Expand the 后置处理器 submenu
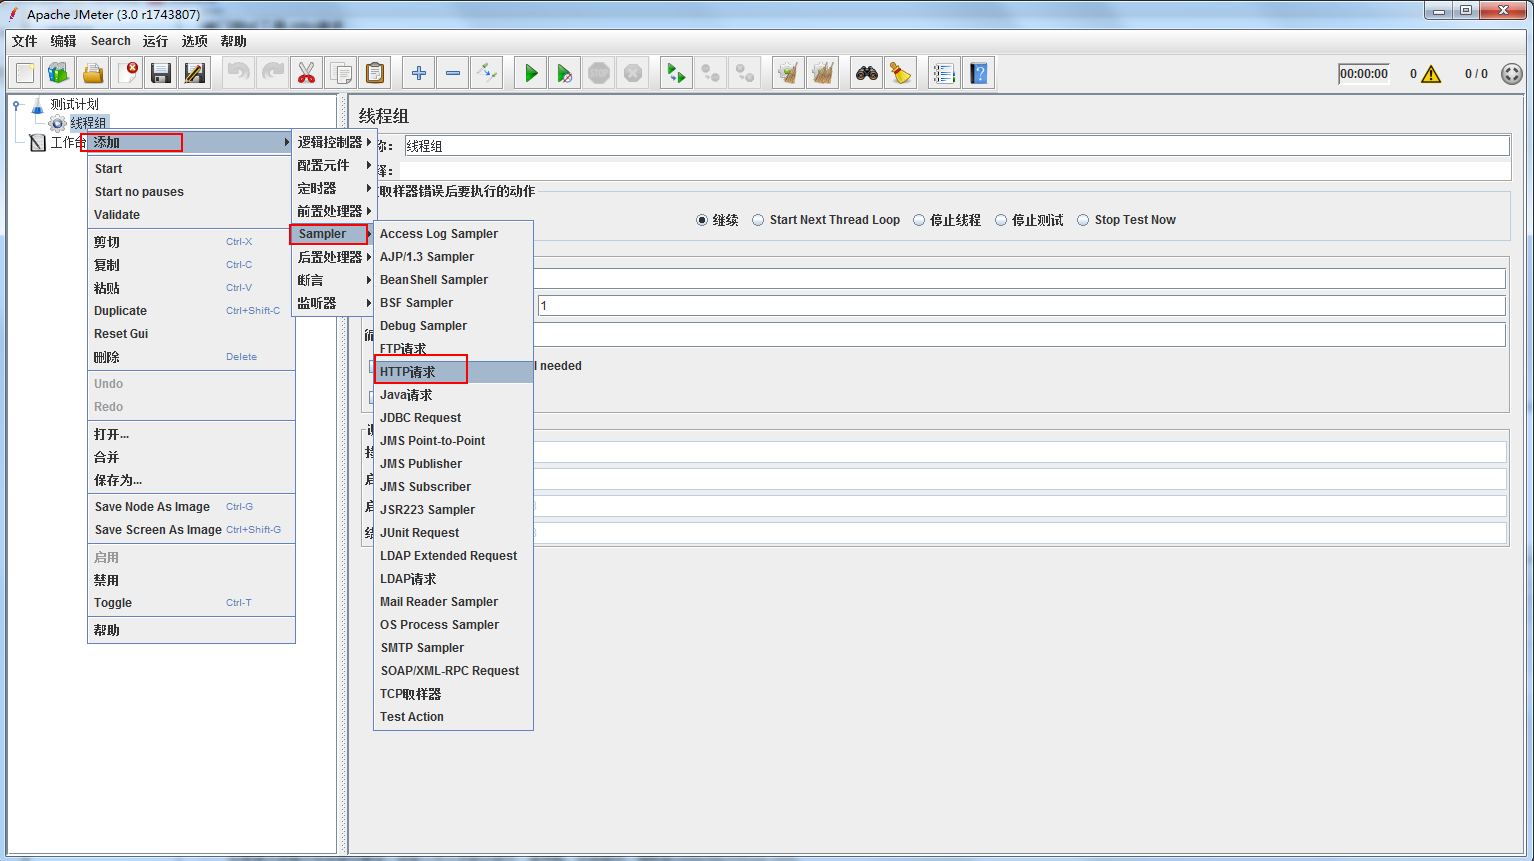The width and height of the screenshot is (1534, 861). pyautogui.click(x=334, y=257)
